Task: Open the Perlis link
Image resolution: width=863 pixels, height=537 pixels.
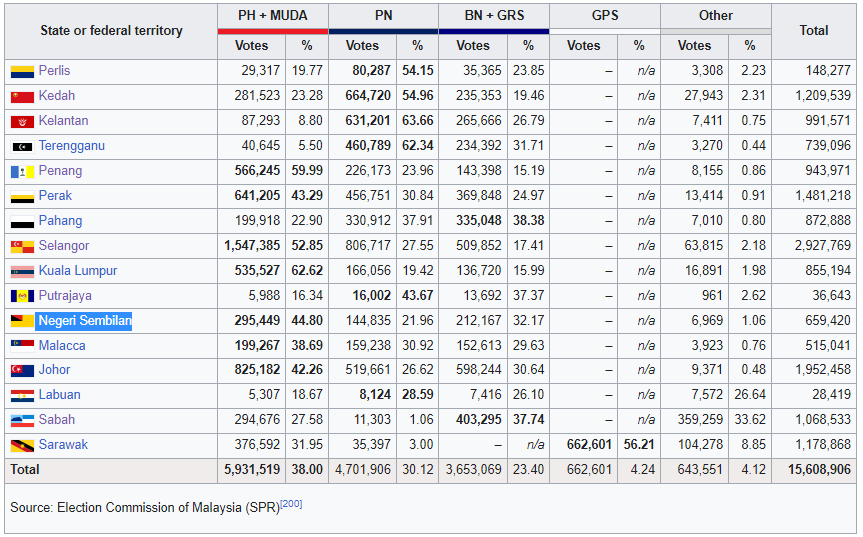Action: click(54, 70)
